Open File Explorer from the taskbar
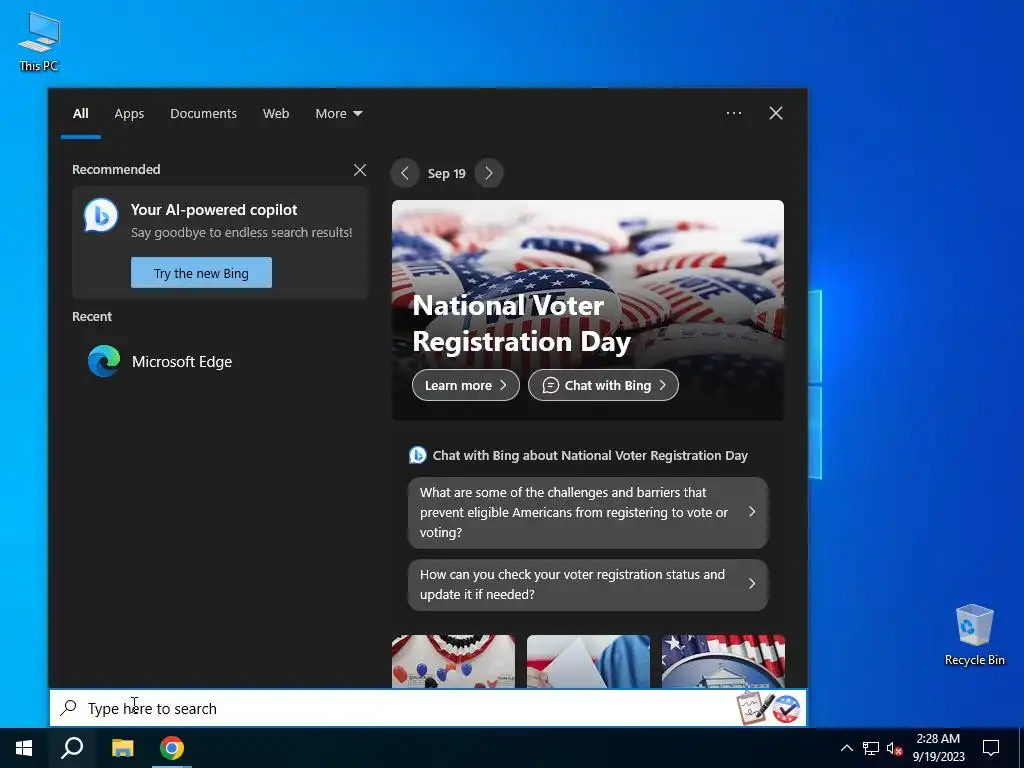Image resolution: width=1024 pixels, height=768 pixels. [x=122, y=748]
